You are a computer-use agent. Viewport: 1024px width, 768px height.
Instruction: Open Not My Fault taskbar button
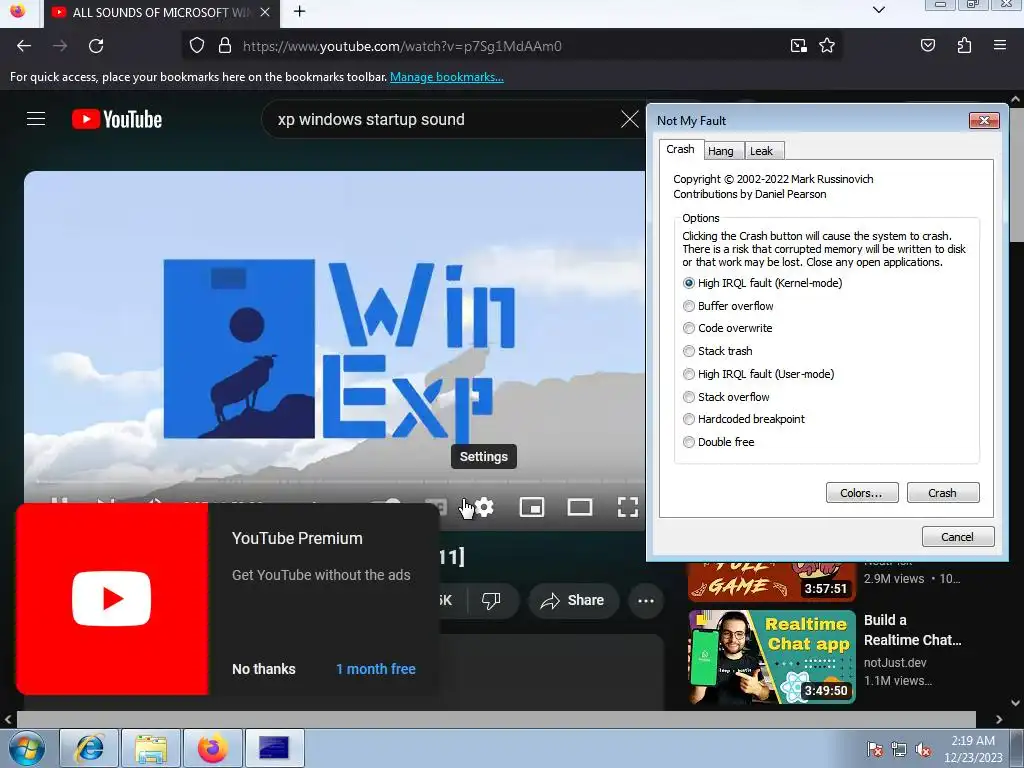pos(274,748)
